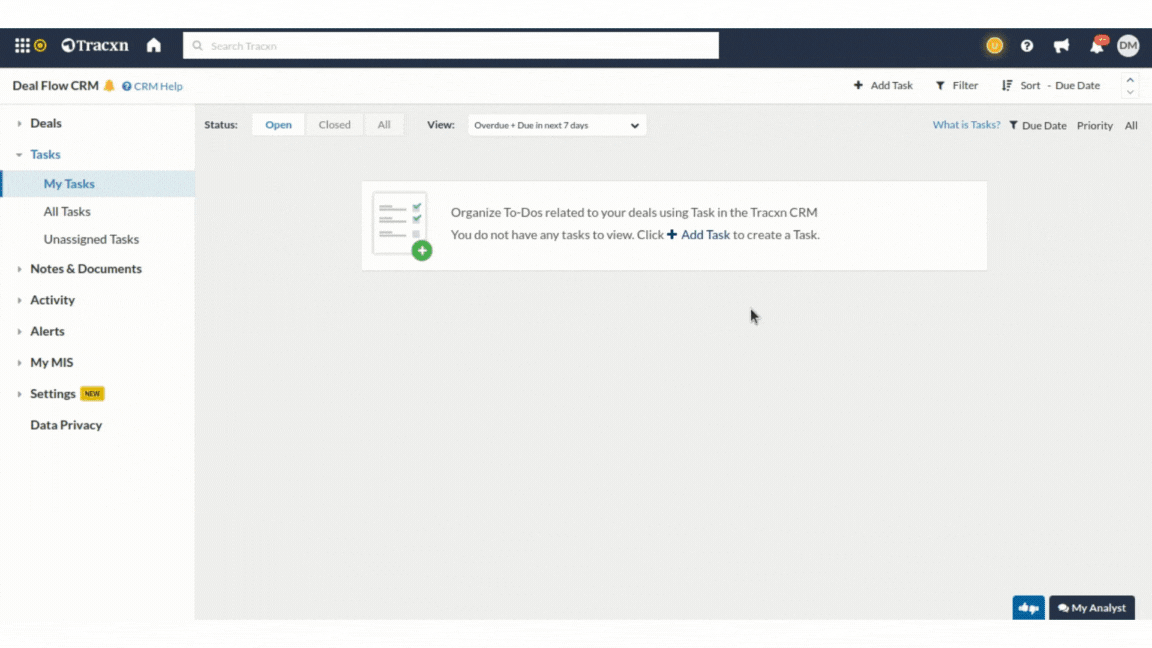
Task: Open the apps grid menu icon
Action: [x=22, y=46]
